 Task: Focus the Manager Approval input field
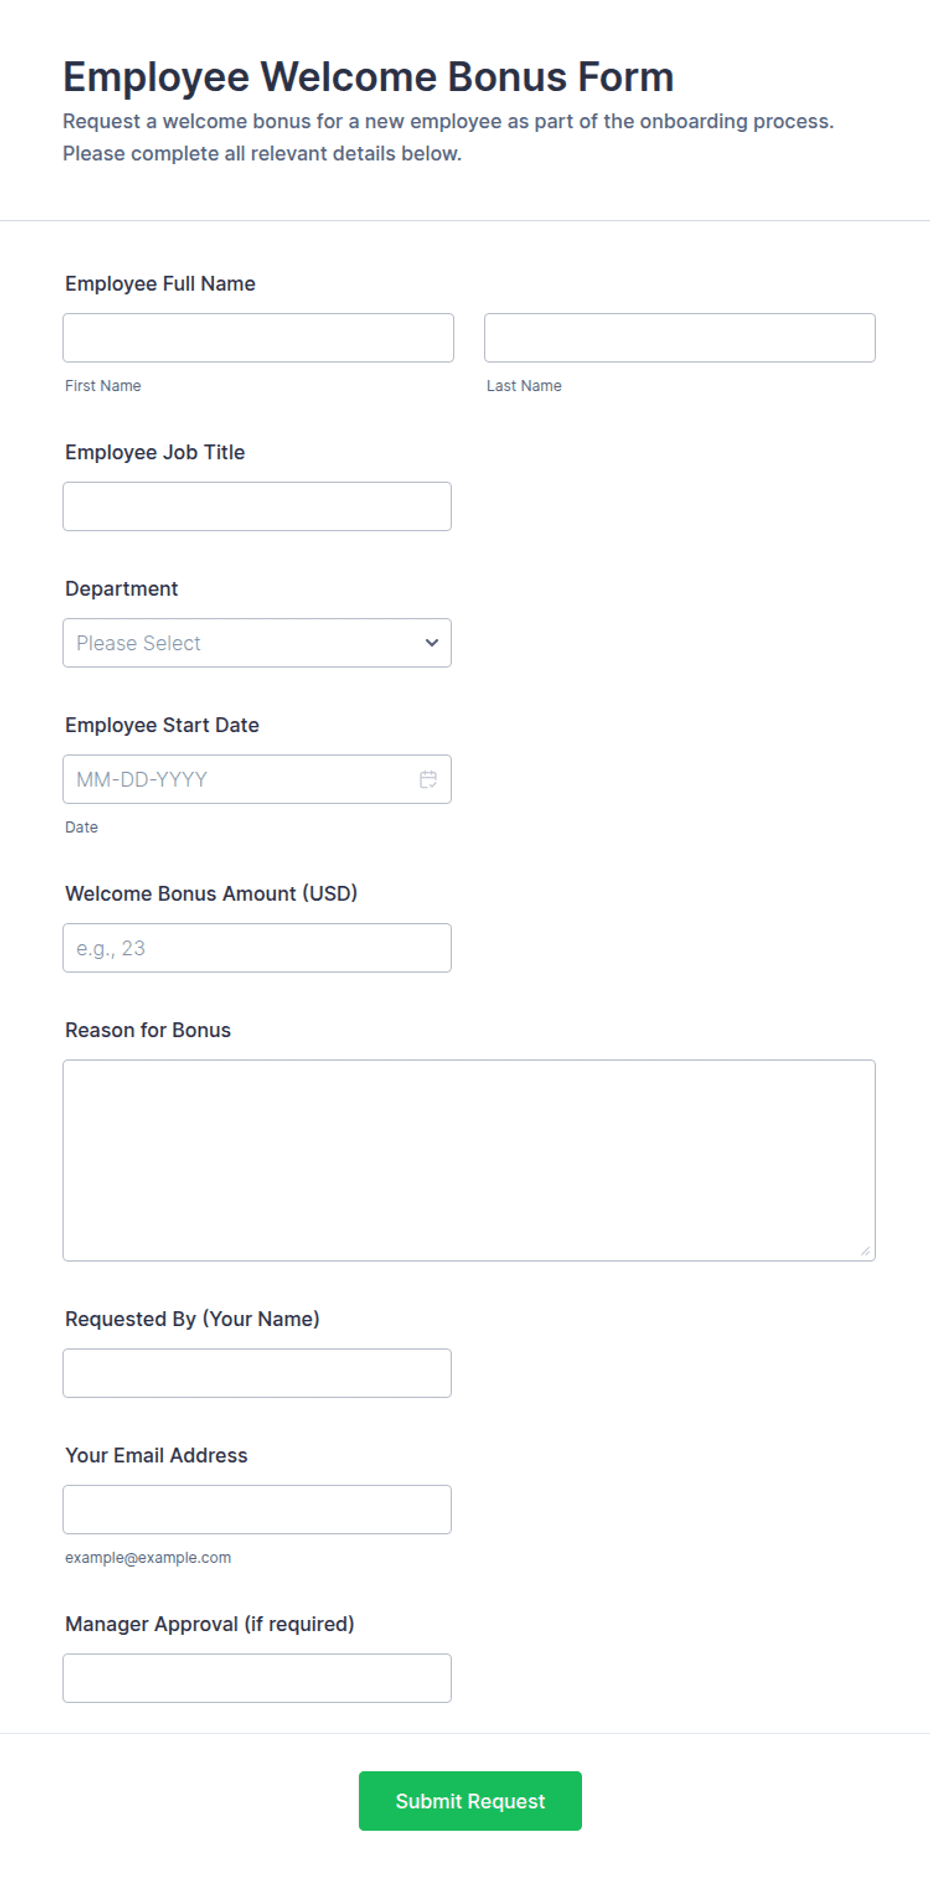[257, 1678]
